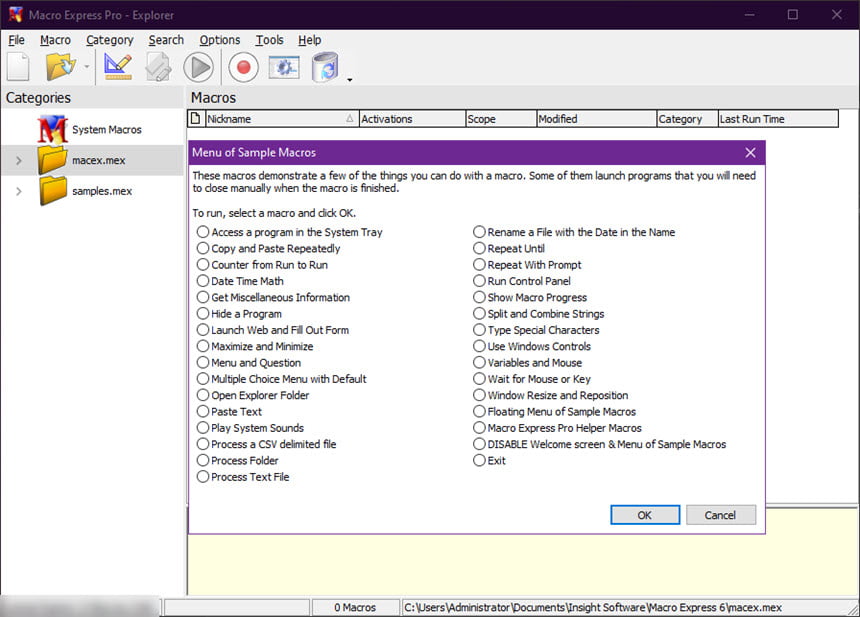Click the Macro Express app icon in the title bar
Image resolution: width=860 pixels, height=617 pixels.
[x=15, y=14]
